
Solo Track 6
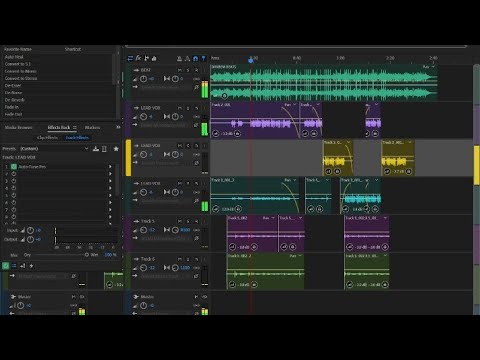tap(188, 259)
